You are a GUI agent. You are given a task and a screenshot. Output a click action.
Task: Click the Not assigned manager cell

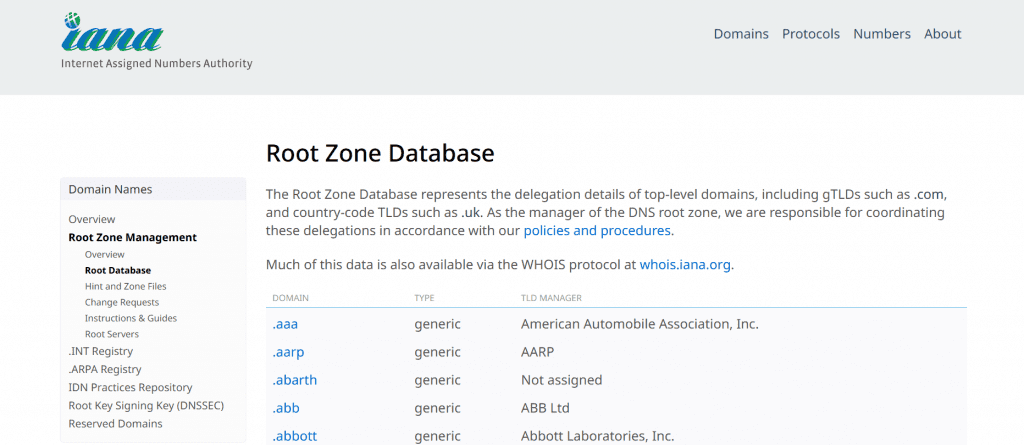562,380
